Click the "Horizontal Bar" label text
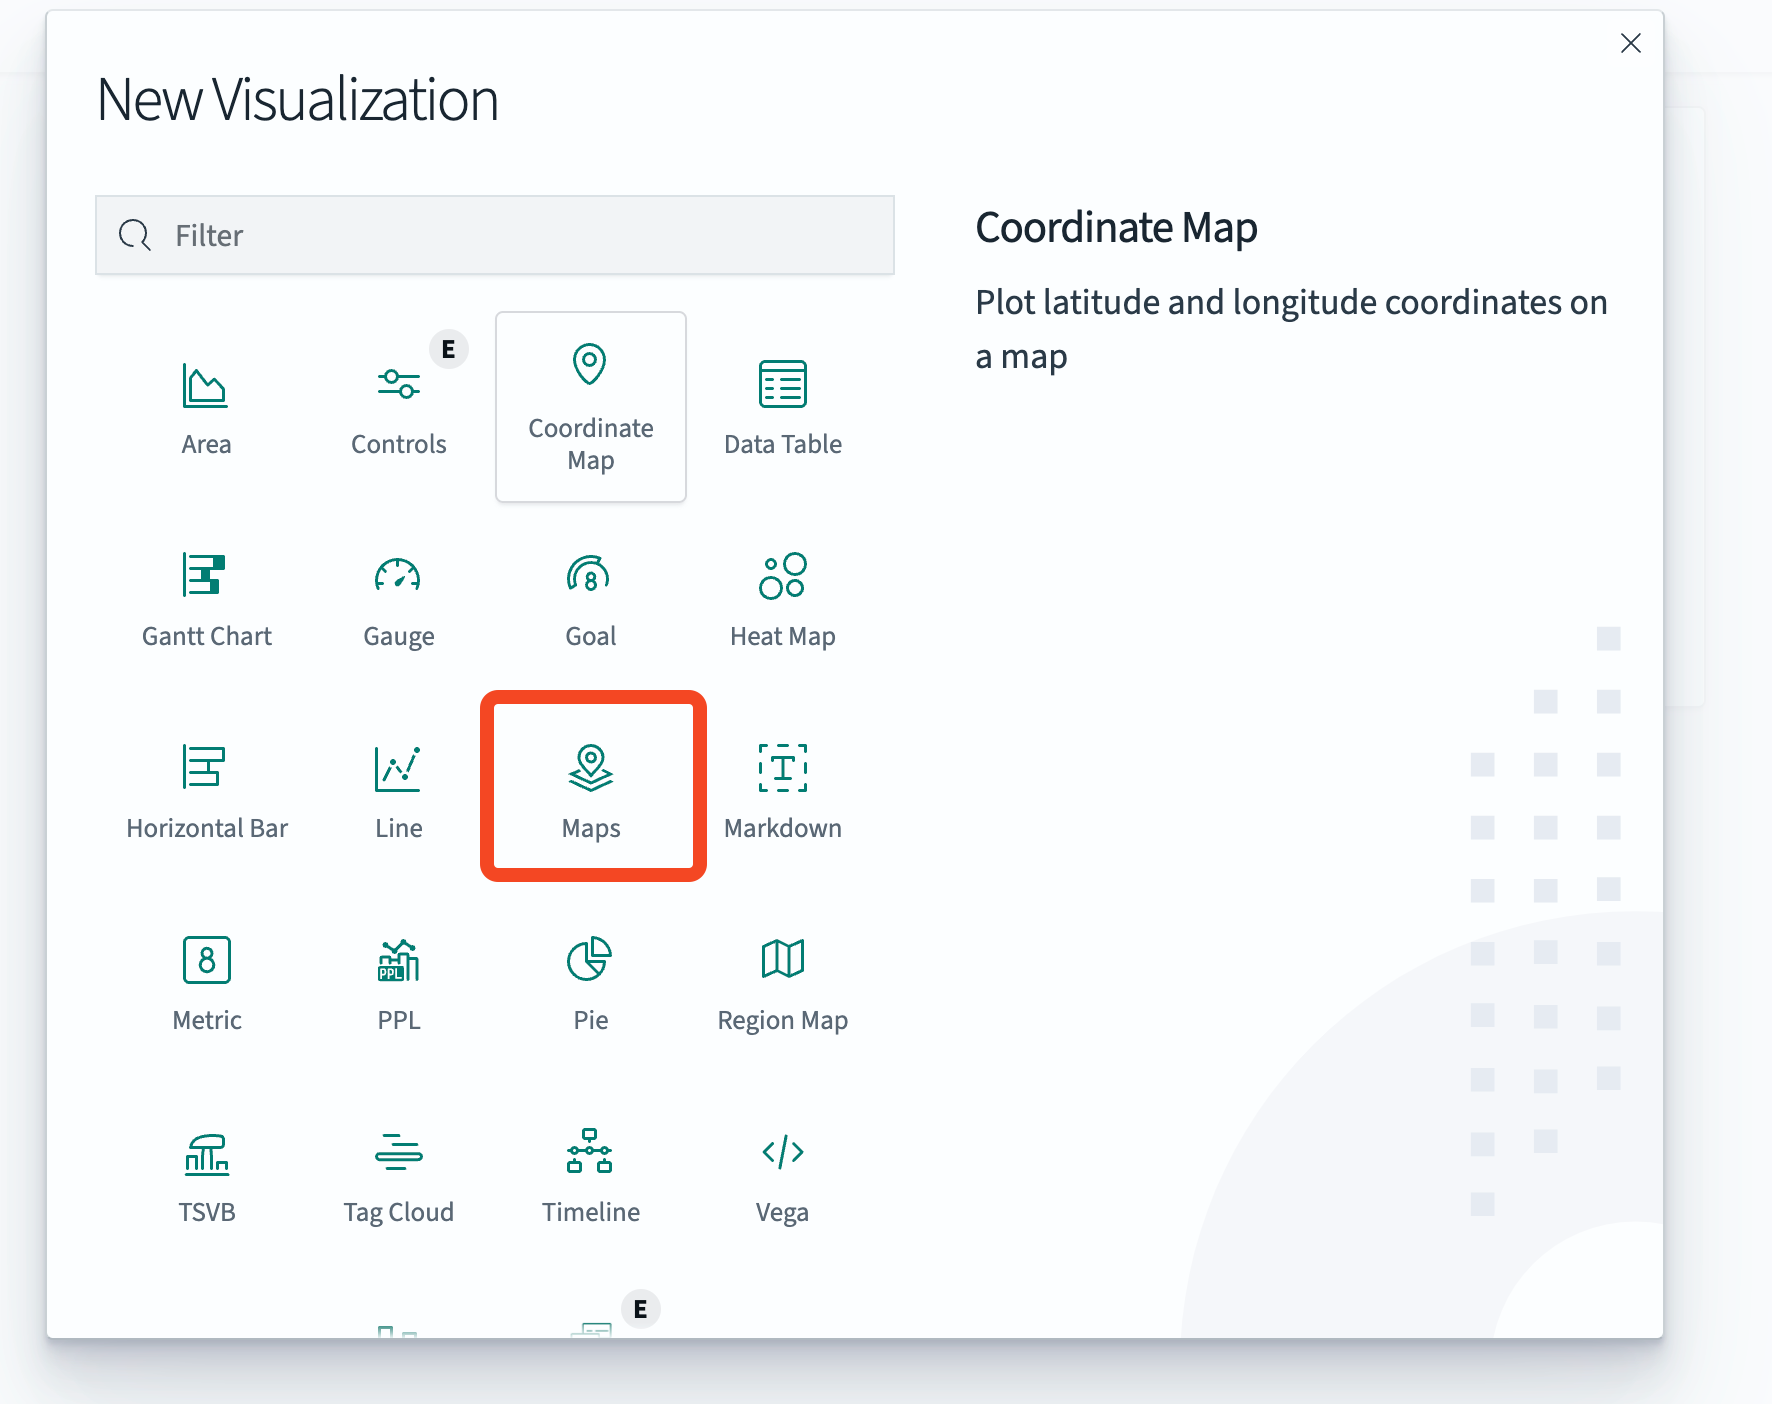1772x1404 pixels. 207,828
